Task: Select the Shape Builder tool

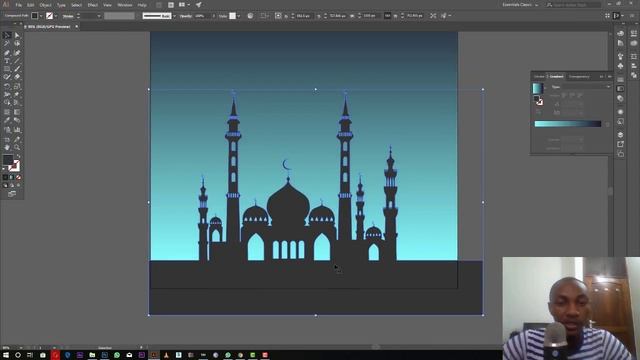Action: (x=7, y=103)
